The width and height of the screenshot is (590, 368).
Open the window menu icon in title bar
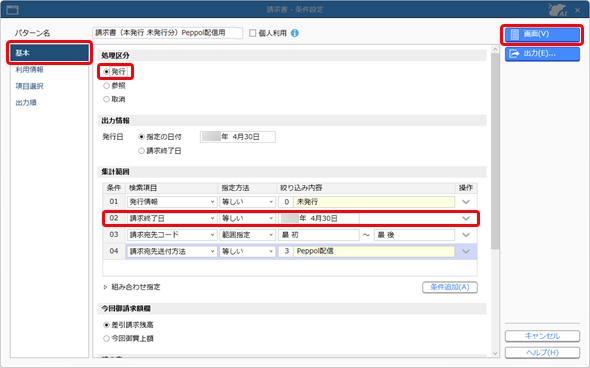point(12,10)
